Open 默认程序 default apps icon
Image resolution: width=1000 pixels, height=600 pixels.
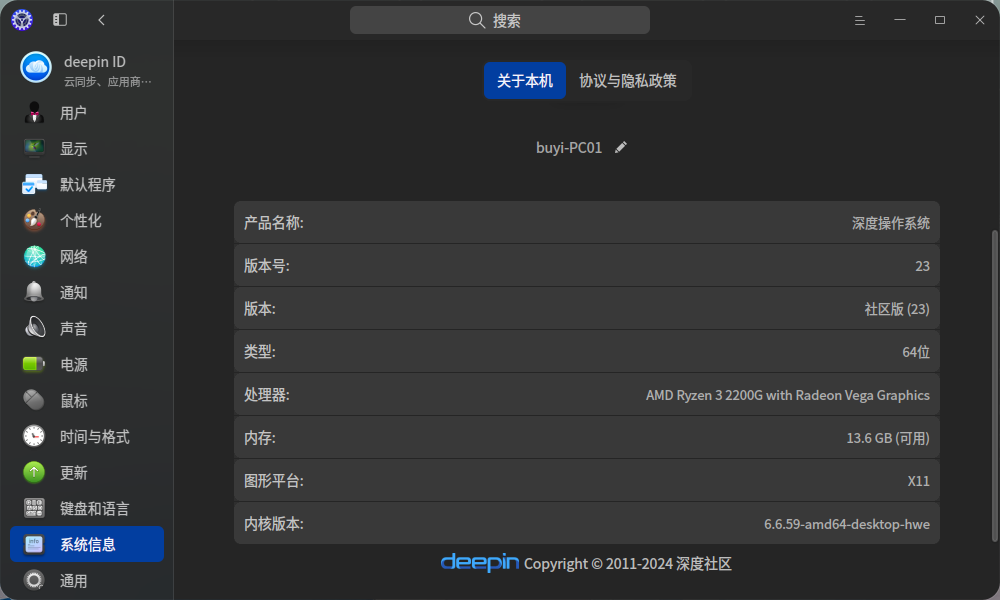pyautogui.click(x=34, y=184)
